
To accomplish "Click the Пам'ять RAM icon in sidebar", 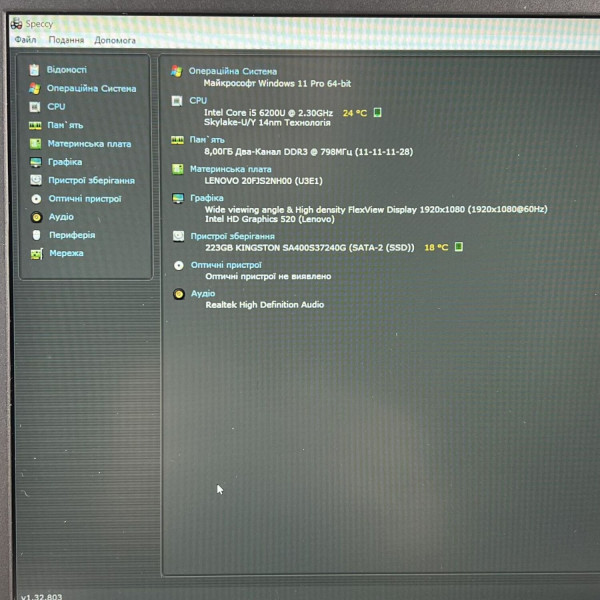I will click(x=35, y=126).
